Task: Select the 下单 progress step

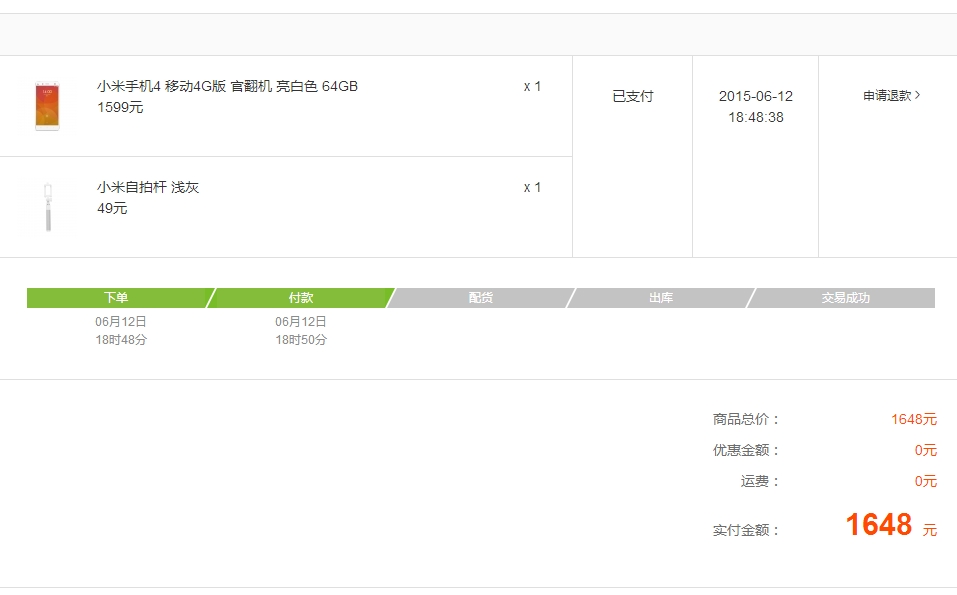Action: [116, 298]
